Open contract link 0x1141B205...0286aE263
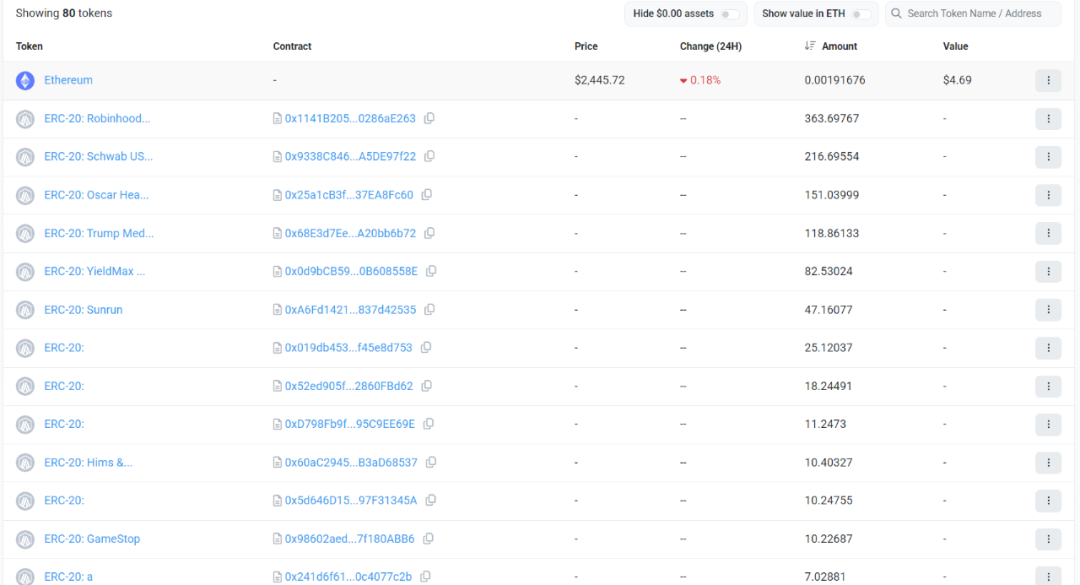The image size is (1080, 585). coord(344,118)
